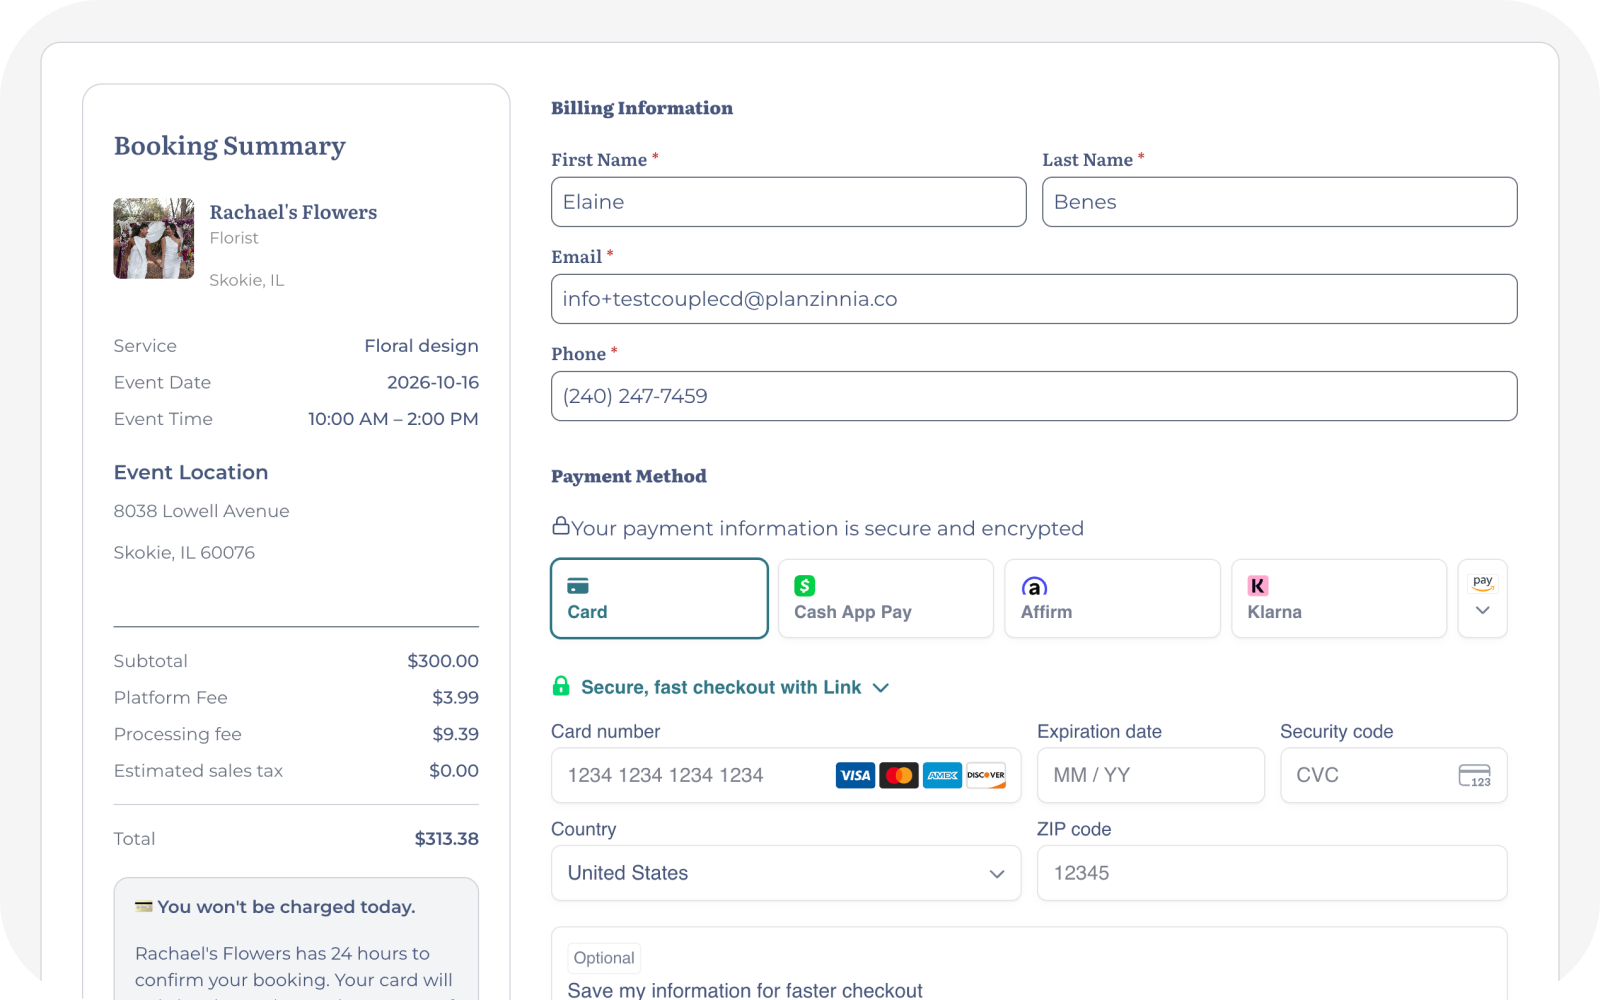The height and width of the screenshot is (1000, 1600).
Task: Click the credit card emoji icon
Action: click(x=144, y=906)
